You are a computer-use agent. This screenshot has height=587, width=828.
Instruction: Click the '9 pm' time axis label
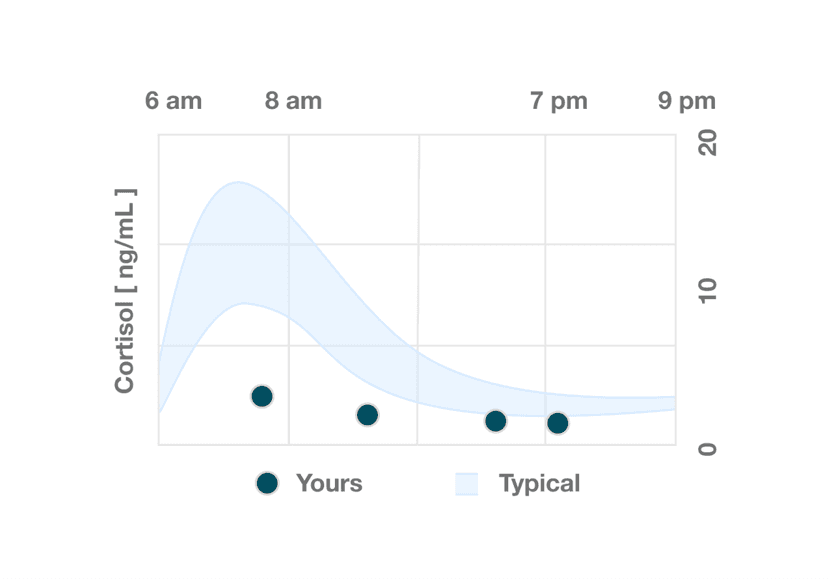(x=687, y=101)
